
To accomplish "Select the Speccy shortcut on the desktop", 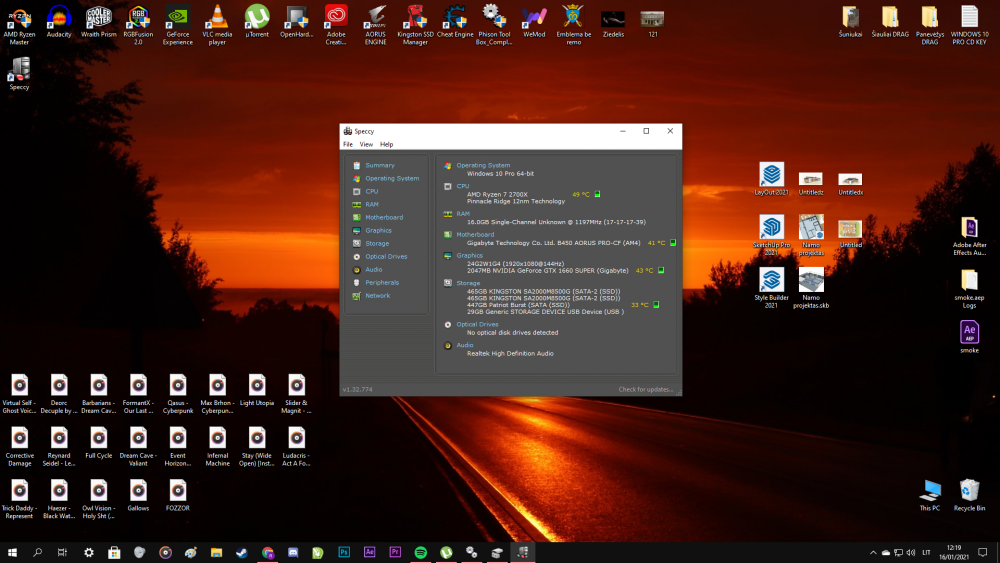I will point(19,74).
